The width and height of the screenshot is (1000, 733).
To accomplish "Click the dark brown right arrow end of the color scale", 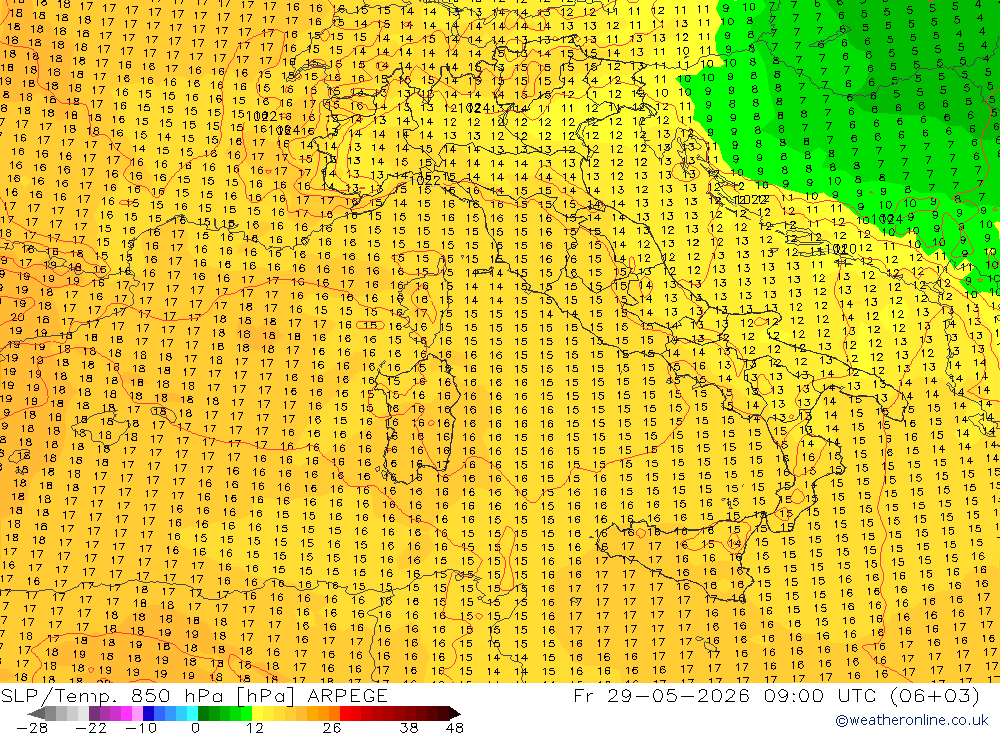I will [x=455, y=713].
